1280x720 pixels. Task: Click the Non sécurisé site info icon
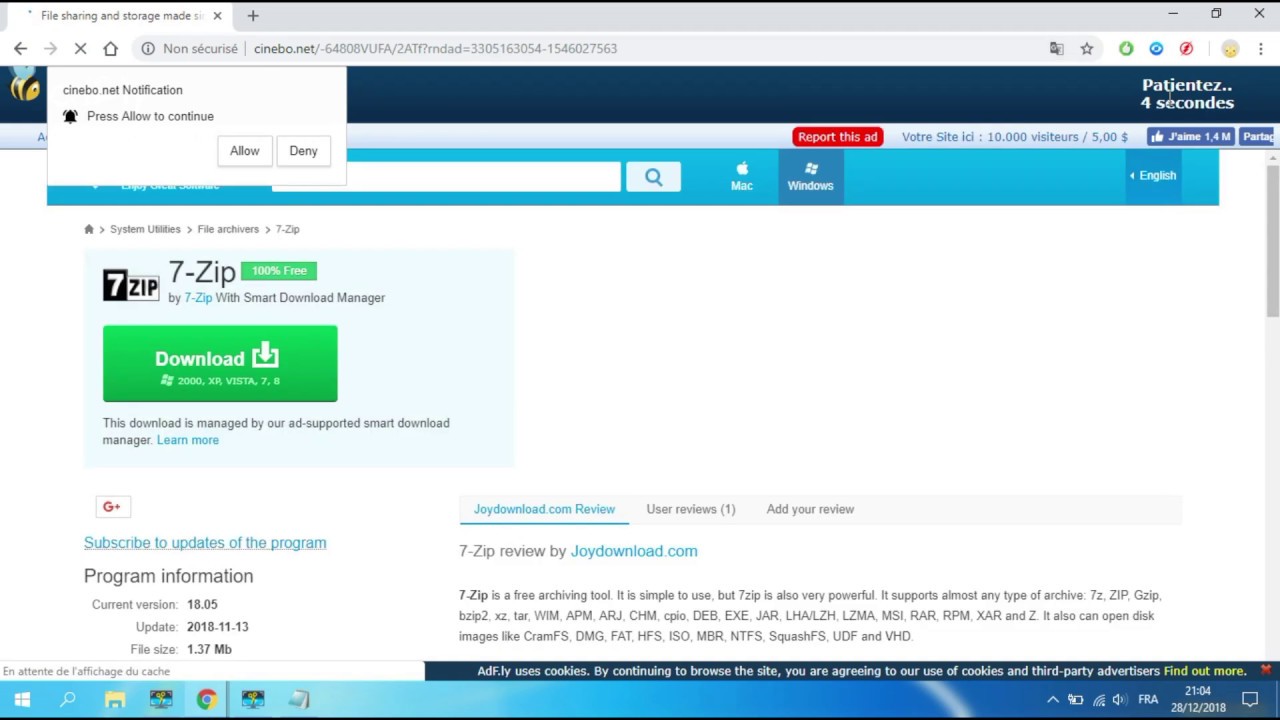coord(148,48)
